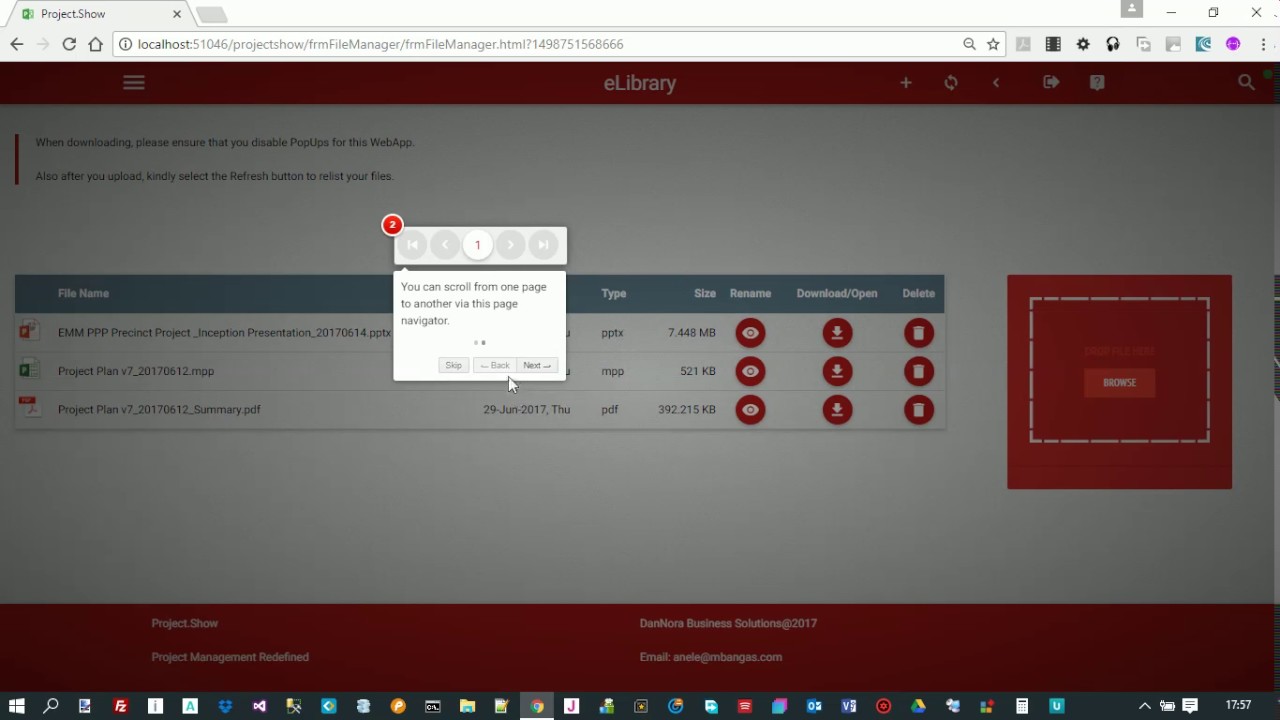Go to previous page in page navigator
The width and height of the screenshot is (1280, 720).
click(445, 245)
